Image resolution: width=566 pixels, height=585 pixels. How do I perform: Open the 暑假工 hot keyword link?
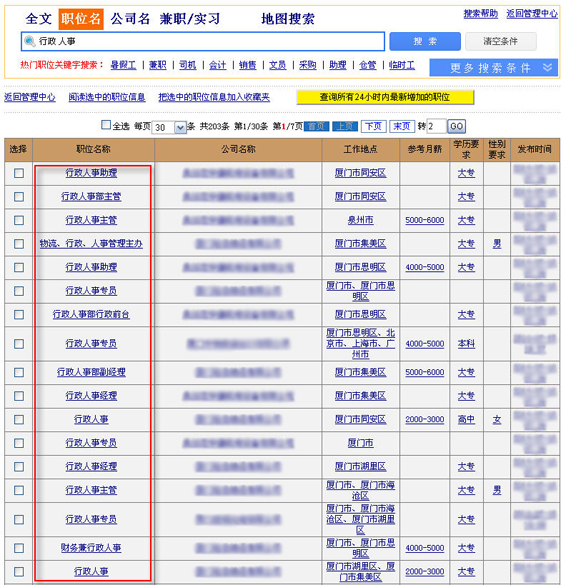[123, 65]
